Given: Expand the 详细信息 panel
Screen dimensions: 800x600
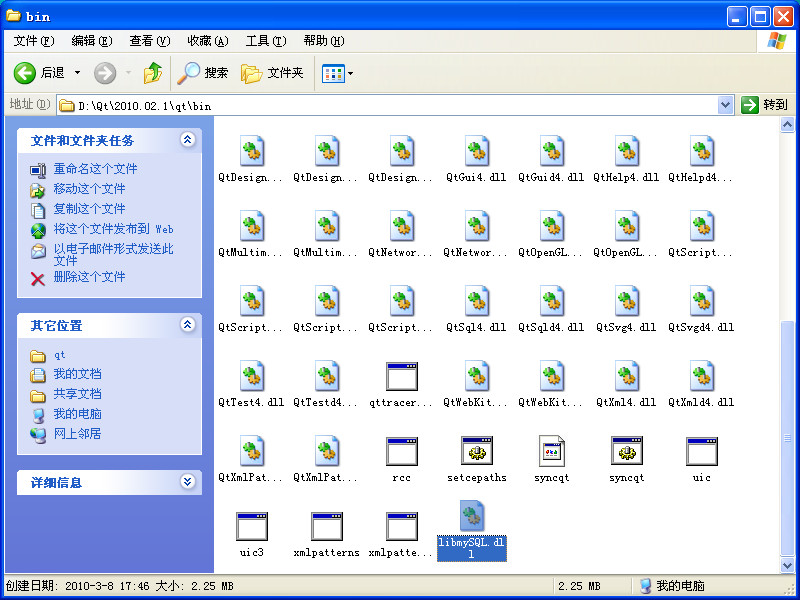Looking at the screenshot, I should click(187, 482).
